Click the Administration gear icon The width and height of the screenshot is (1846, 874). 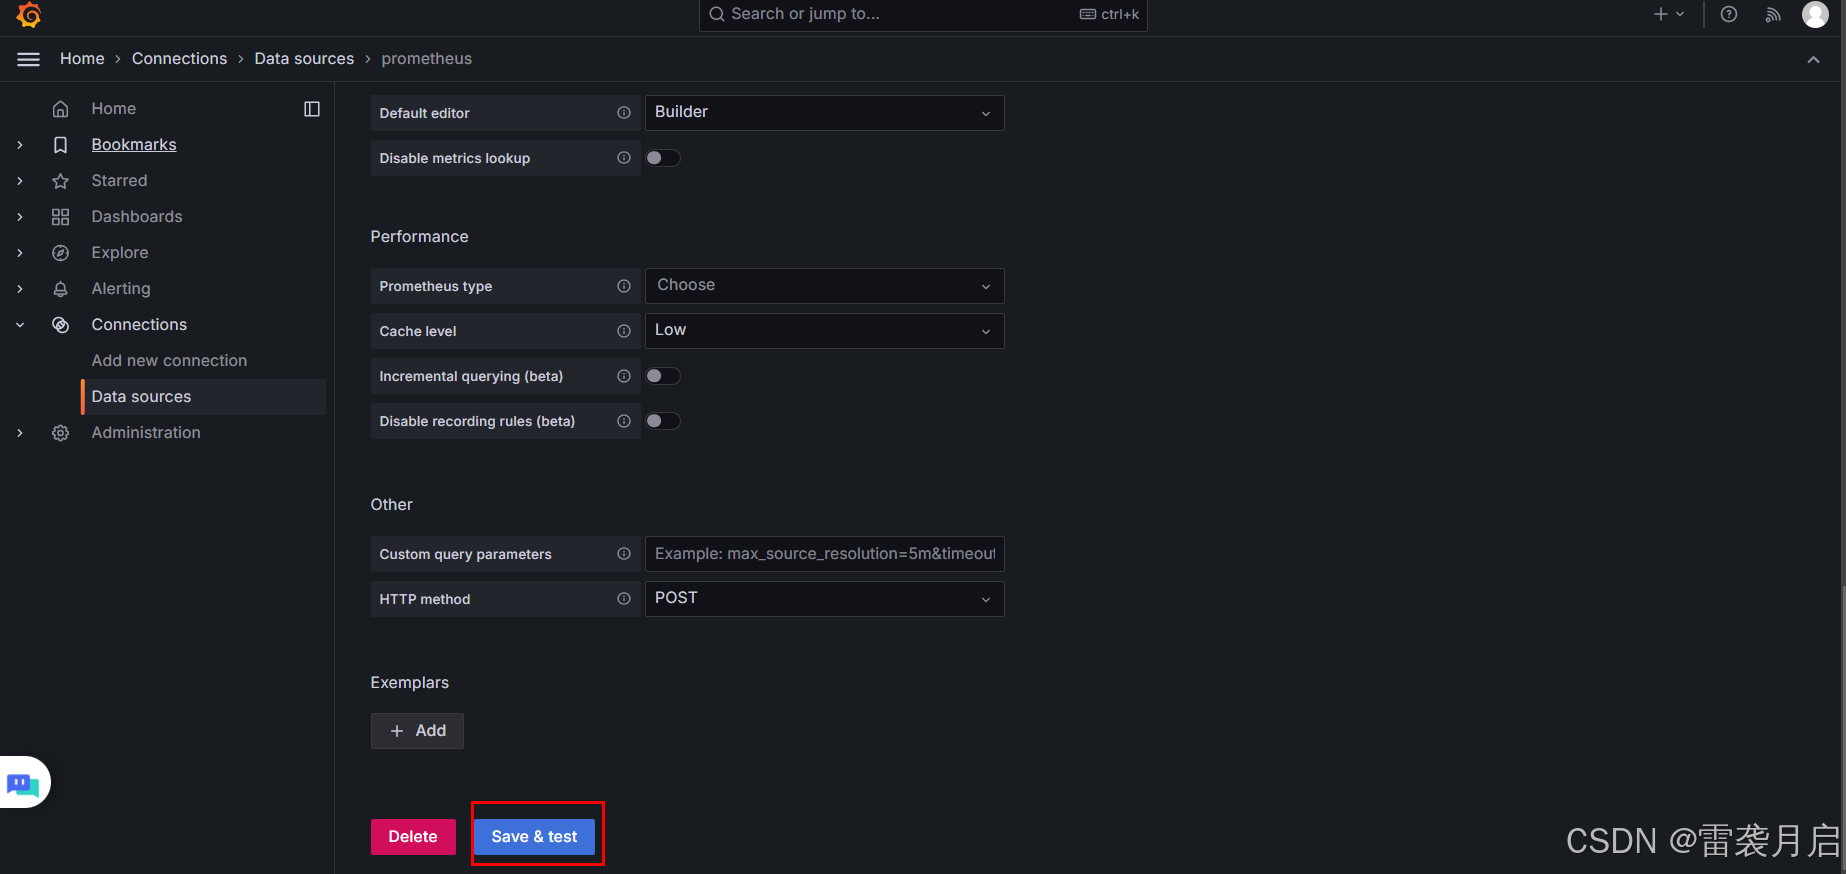(x=61, y=433)
